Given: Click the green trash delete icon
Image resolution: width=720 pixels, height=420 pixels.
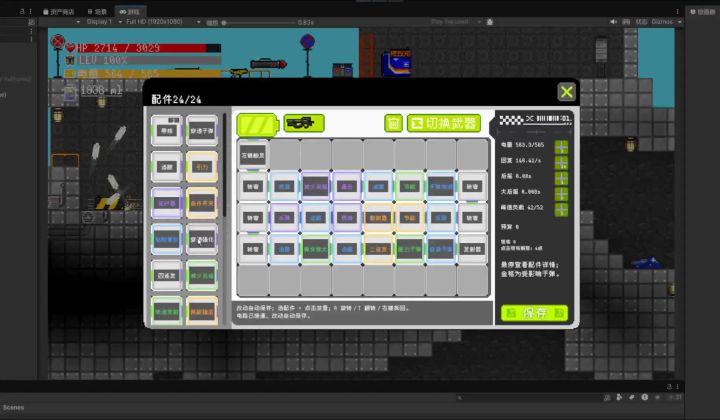Looking at the screenshot, I should (x=393, y=123).
